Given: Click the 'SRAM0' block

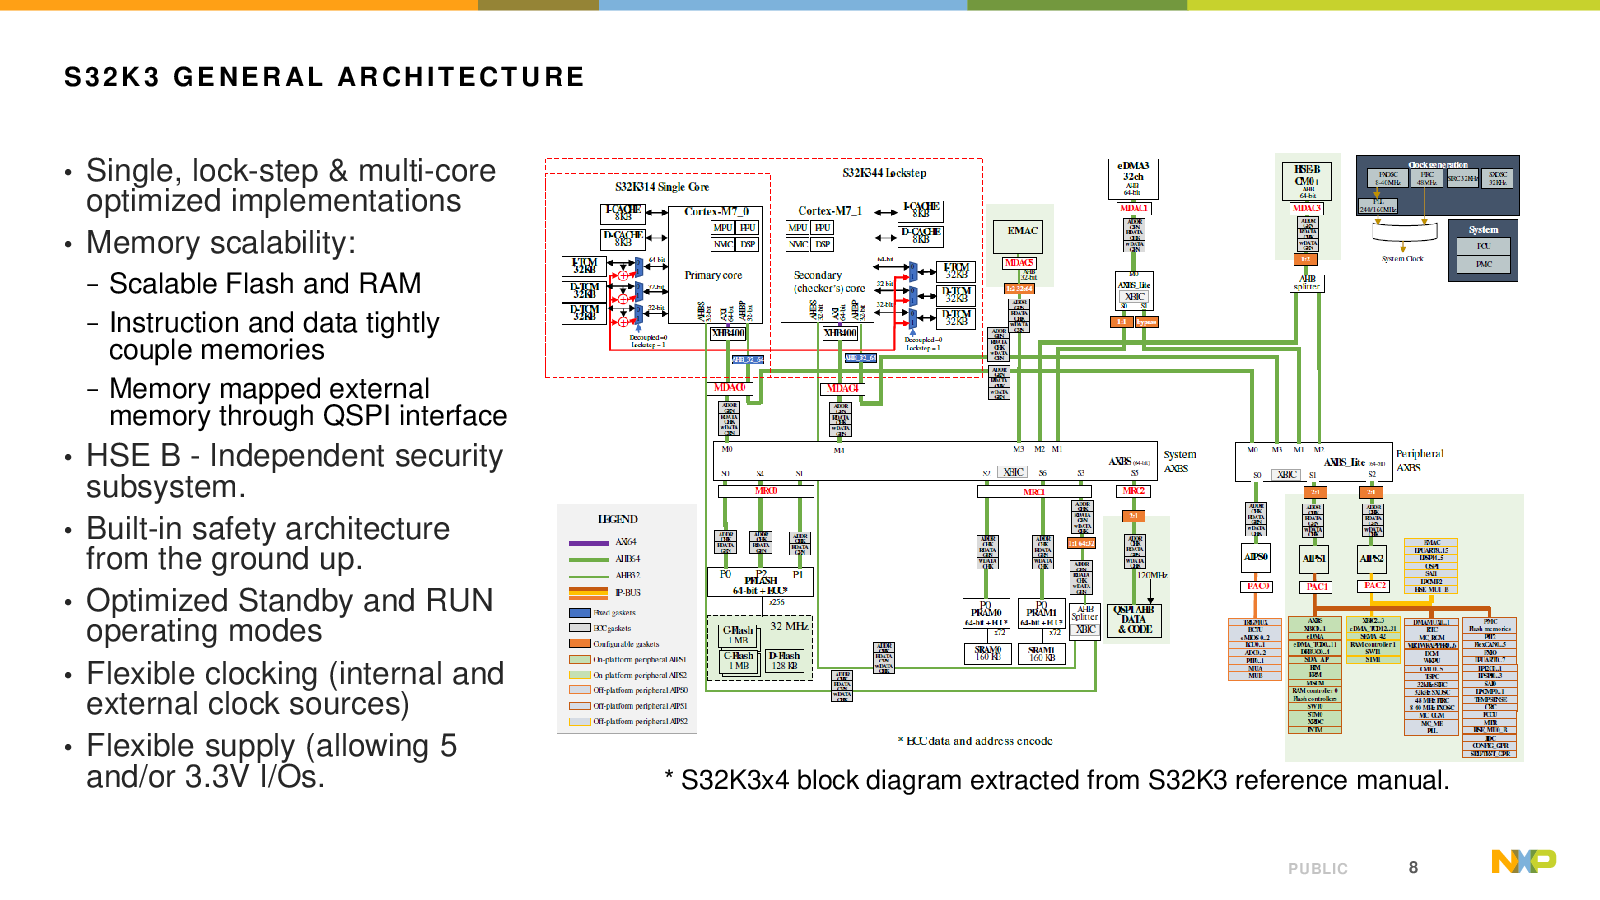Looking at the screenshot, I should coord(988,653).
